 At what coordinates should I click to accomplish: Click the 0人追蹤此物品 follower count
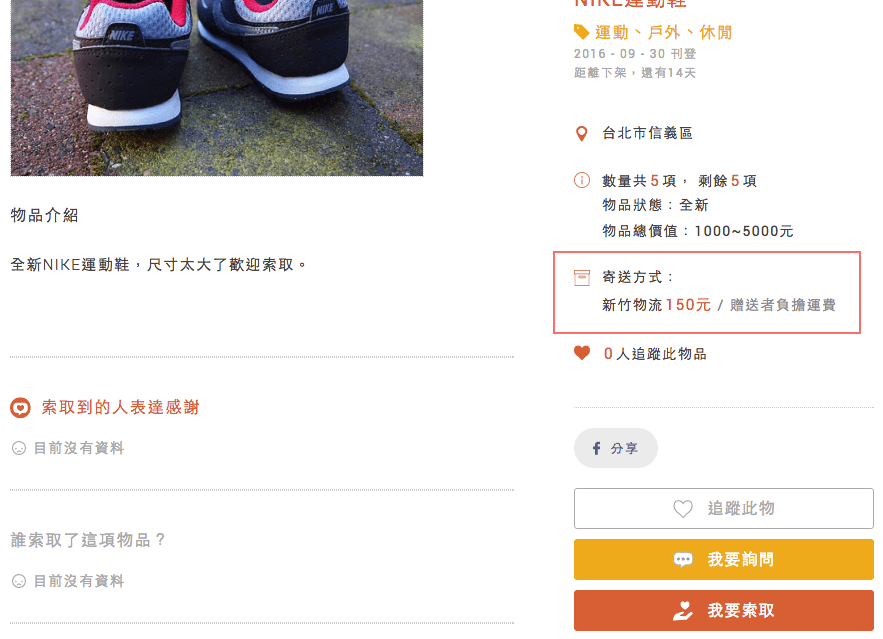tap(655, 354)
